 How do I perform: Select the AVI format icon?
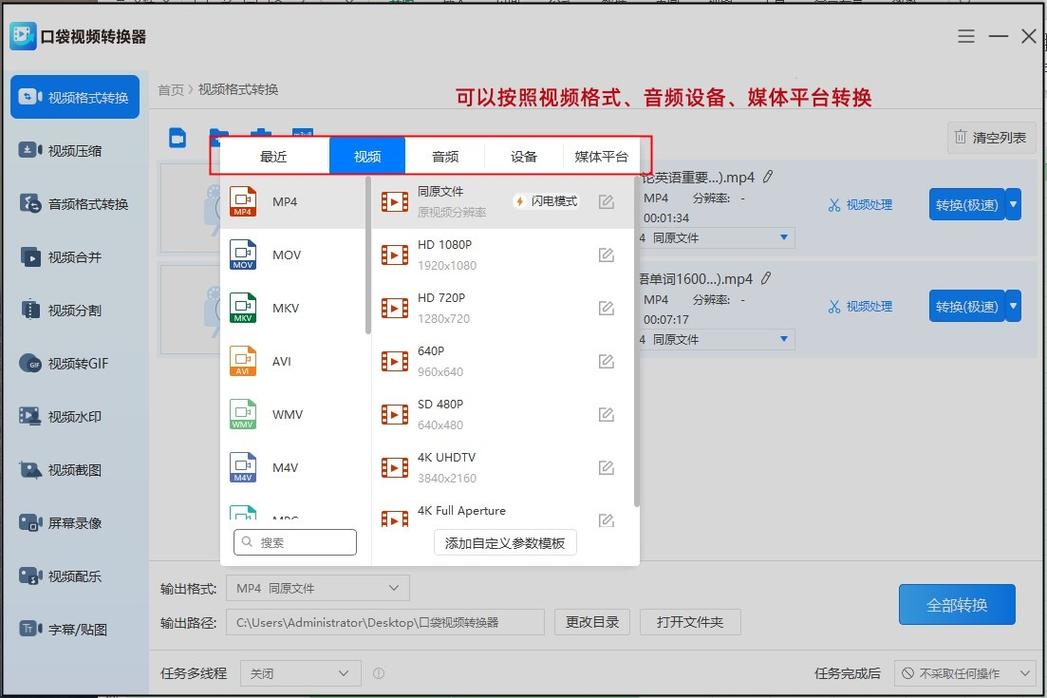tap(243, 361)
